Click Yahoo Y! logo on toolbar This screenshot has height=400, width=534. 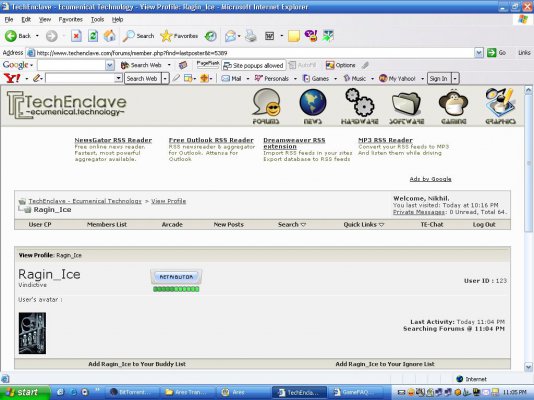pyautogui.click(x=12, y=78)
